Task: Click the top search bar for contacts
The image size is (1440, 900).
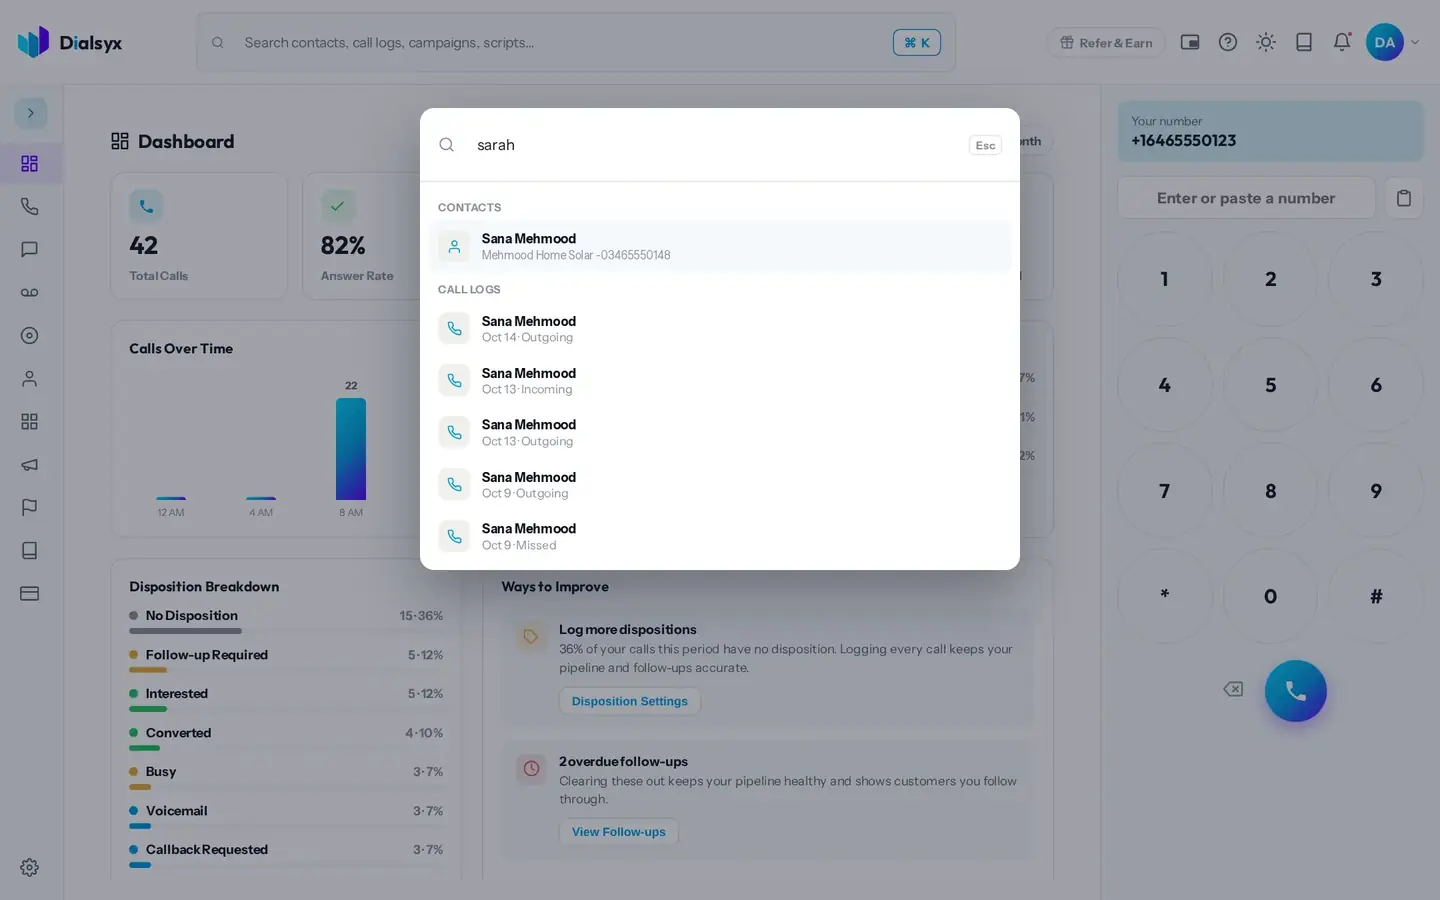Action: 576,42
